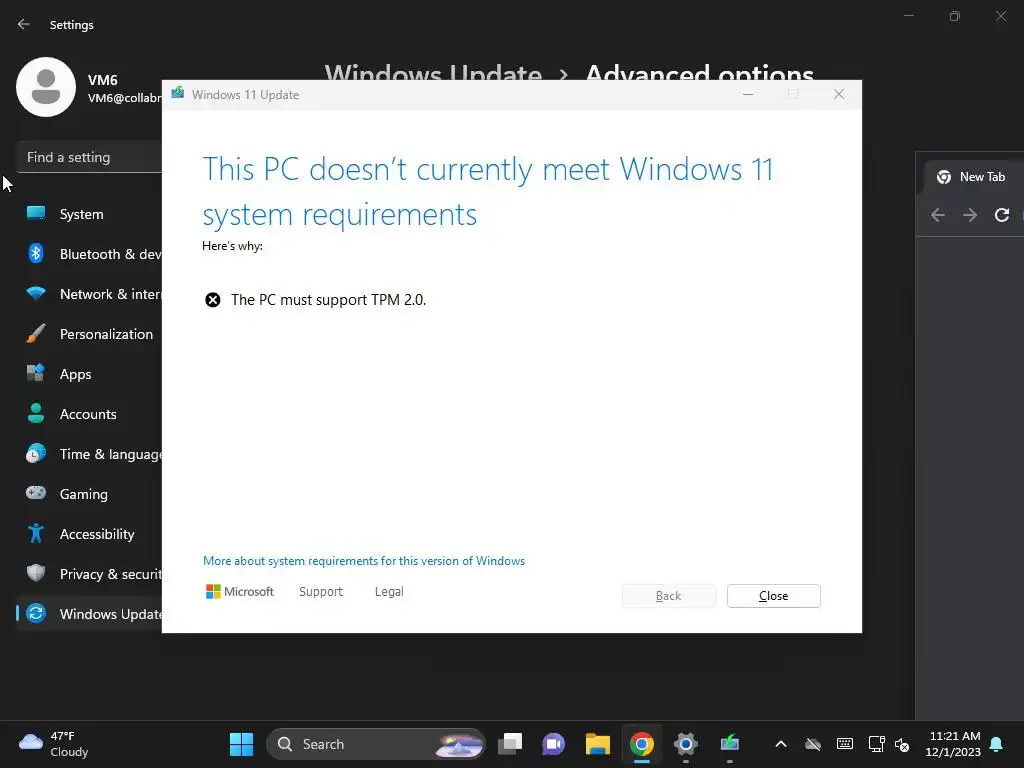
Task: Open System in the Settings sidebar
Action: [x=89, y=214]
